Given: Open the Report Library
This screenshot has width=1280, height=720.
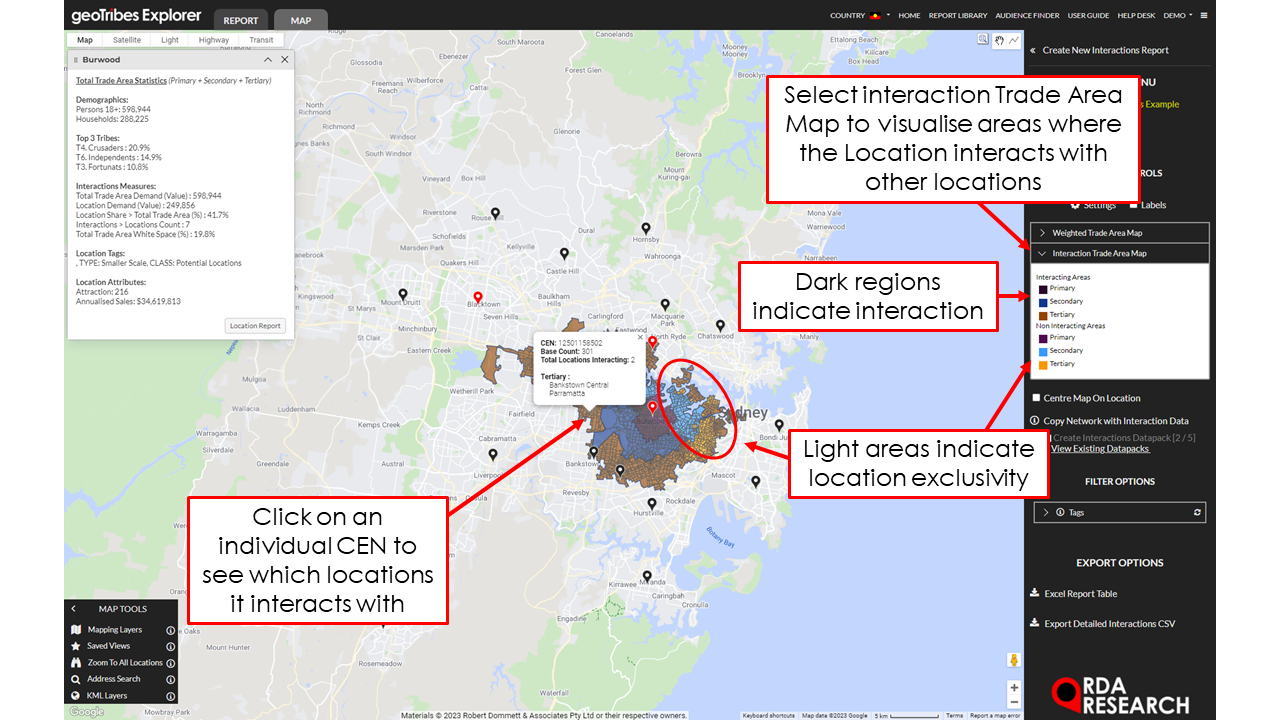Looking at the screenshot, I should 957,16.
